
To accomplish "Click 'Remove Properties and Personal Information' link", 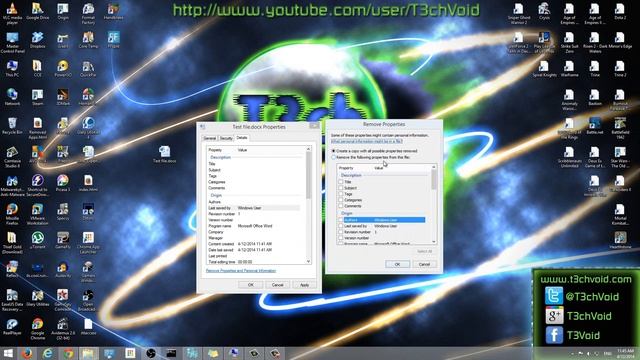I will coord(241,271).
